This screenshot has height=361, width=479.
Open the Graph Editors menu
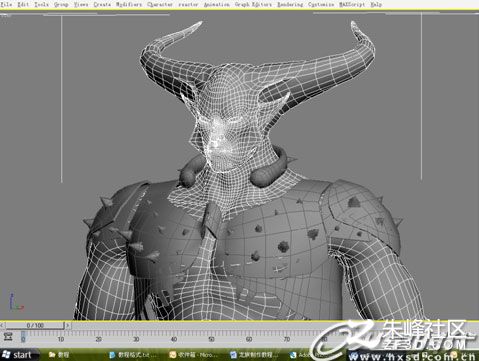253,4
